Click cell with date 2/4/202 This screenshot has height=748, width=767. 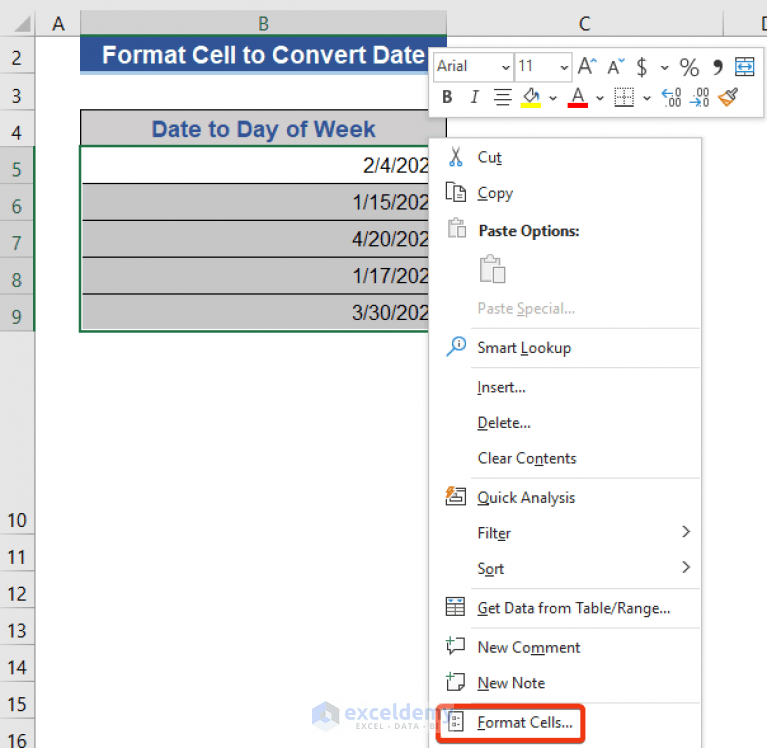(255, 165)
